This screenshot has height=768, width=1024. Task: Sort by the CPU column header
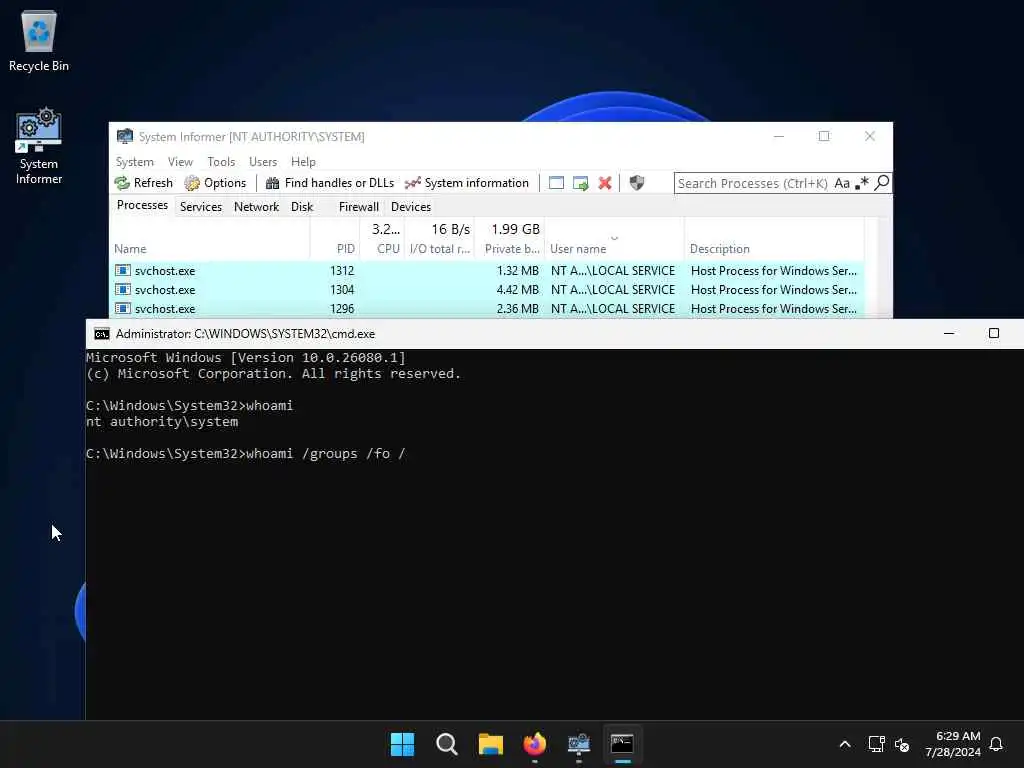click(382, 238)
